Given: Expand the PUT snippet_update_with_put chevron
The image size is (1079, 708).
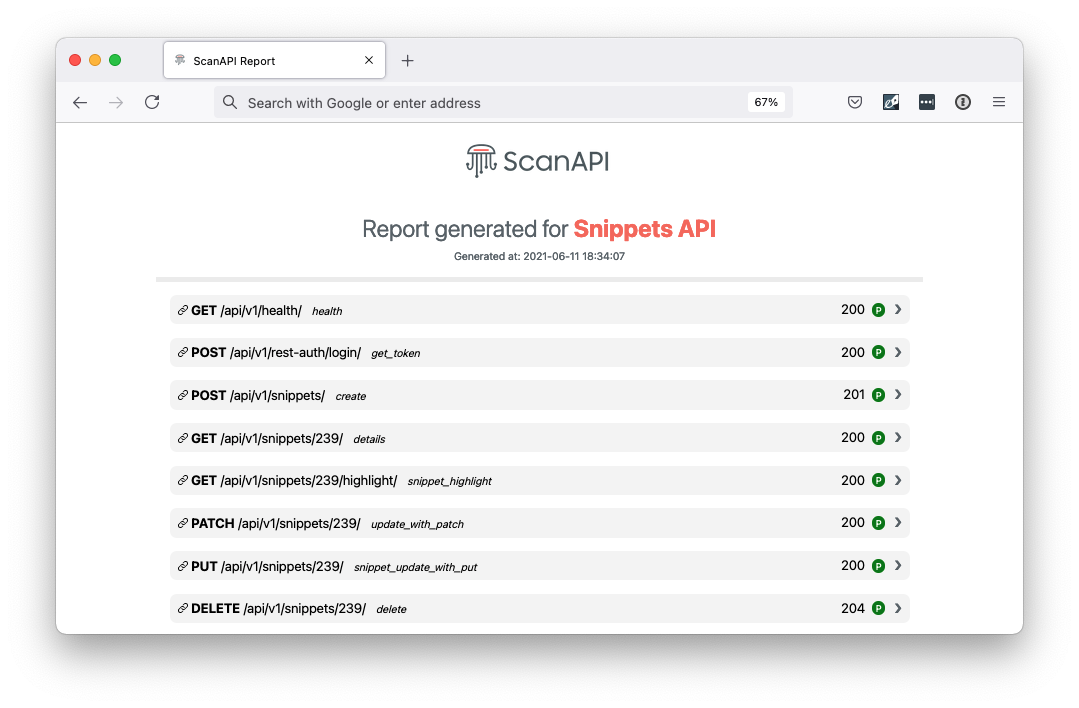Looking at the screenshot, I should point(898,566).
